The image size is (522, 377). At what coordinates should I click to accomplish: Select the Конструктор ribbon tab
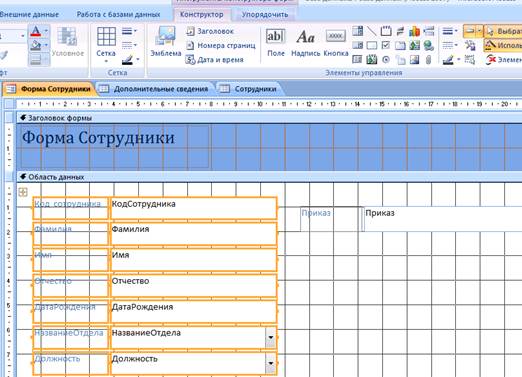click(x=201, y=15)
